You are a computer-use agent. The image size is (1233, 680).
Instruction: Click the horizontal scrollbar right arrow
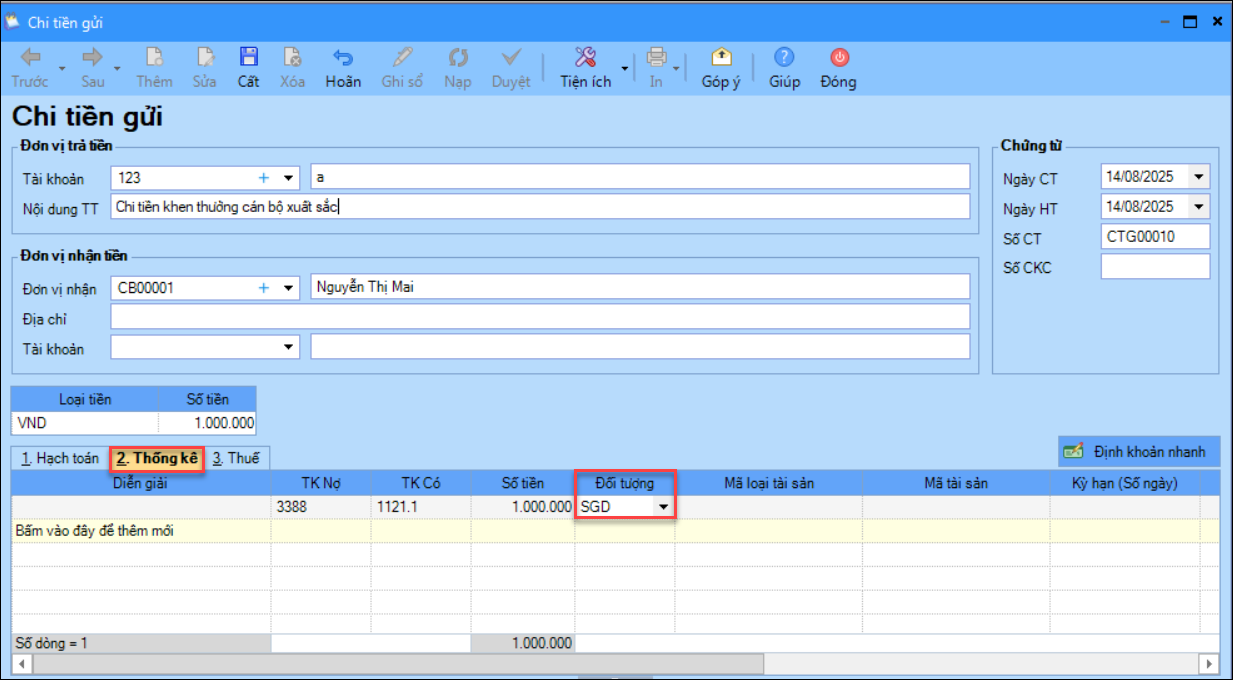pos(1210,664)
